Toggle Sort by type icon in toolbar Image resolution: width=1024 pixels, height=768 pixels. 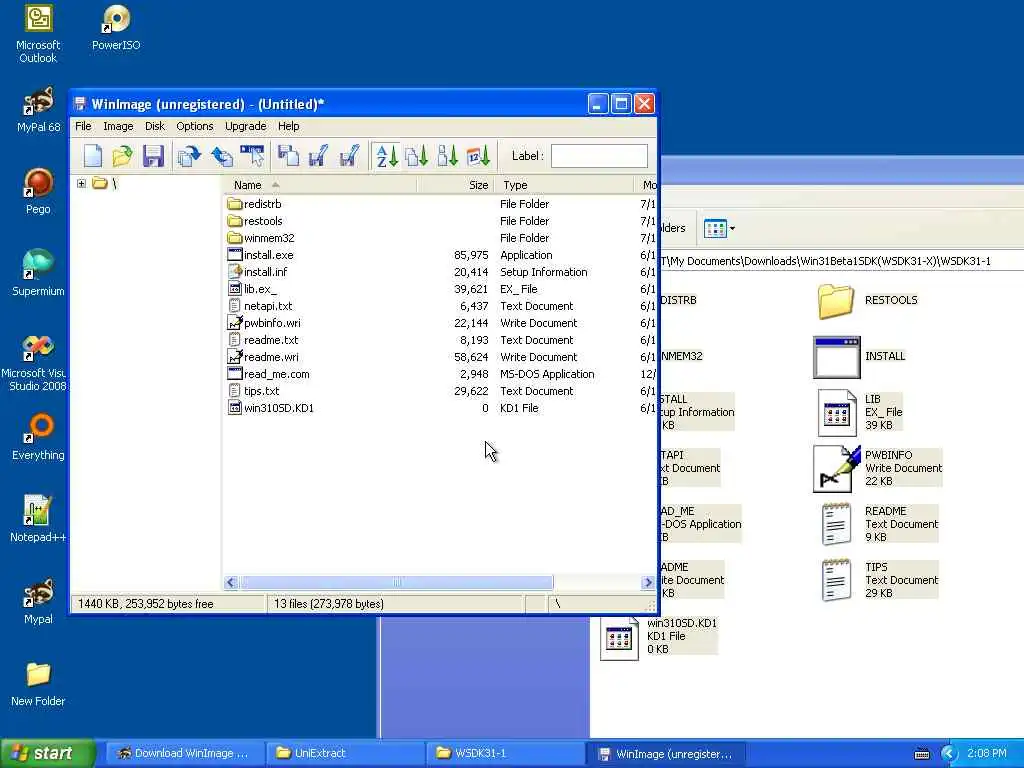point(417,156)
